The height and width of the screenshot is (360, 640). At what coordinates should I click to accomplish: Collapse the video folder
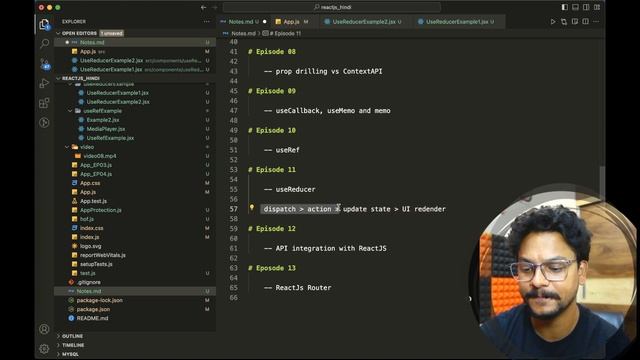tap(87, 147)
